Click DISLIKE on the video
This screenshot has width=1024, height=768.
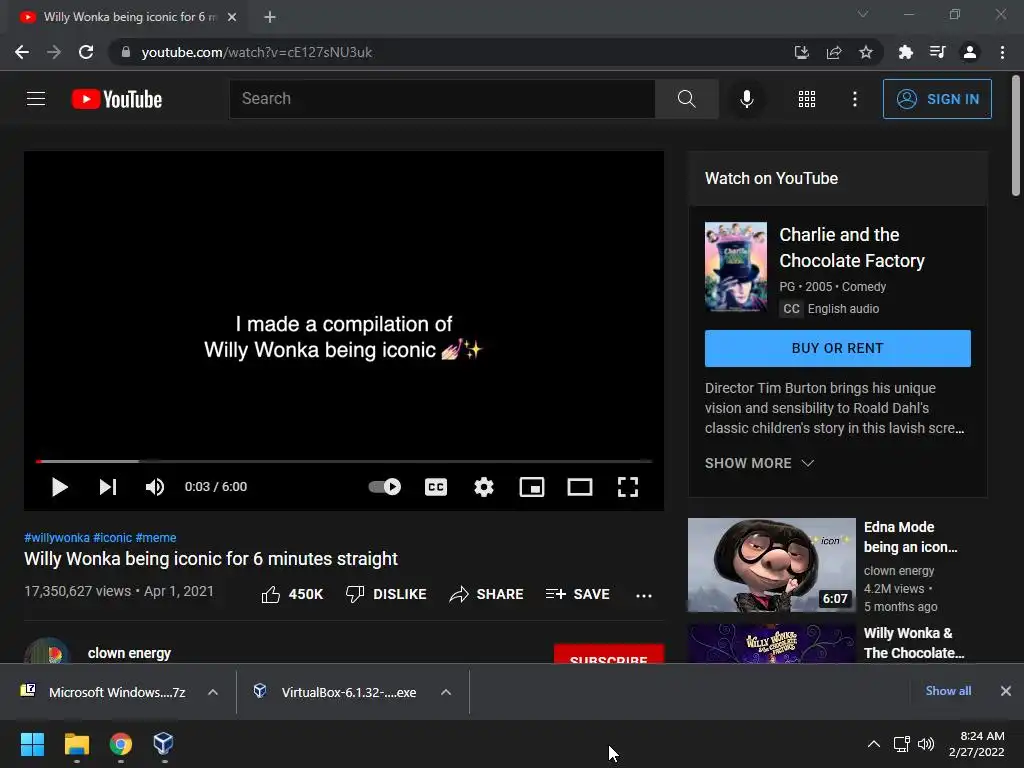point(386,594)
